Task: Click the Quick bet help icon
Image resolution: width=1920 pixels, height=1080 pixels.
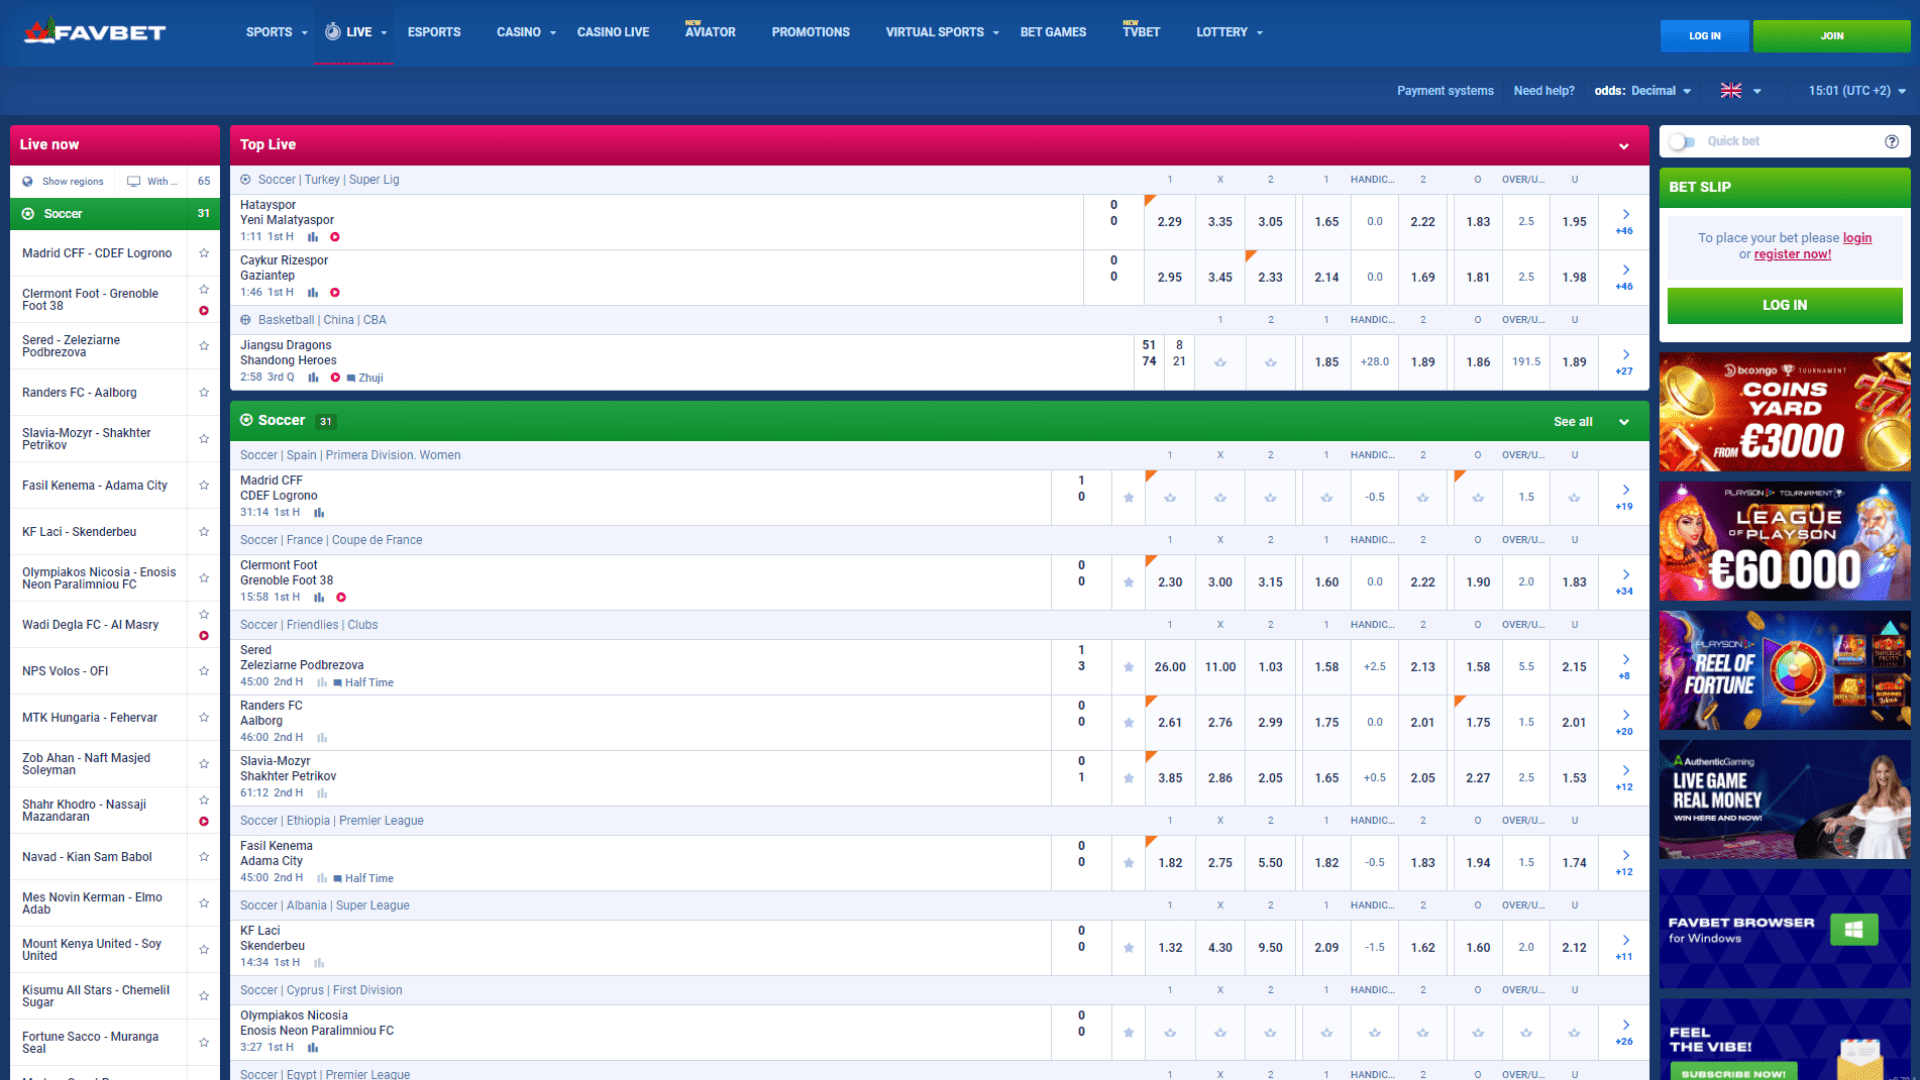Action: click(1891, 141)
